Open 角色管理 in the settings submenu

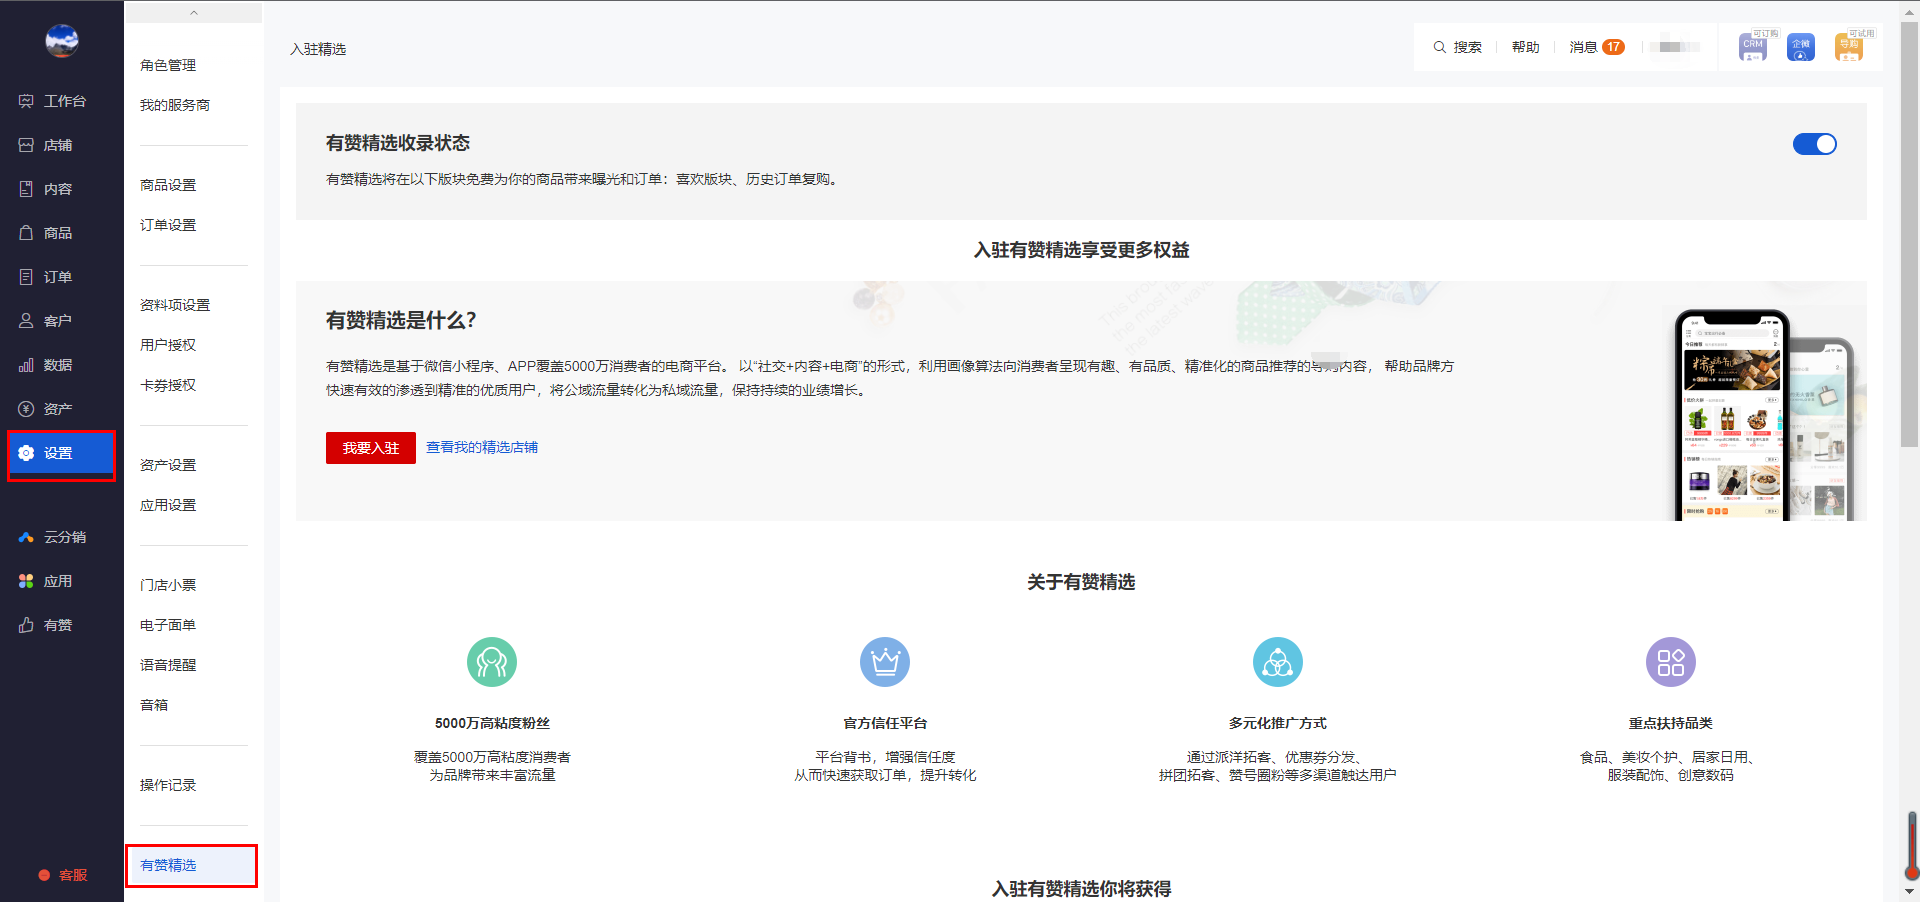pyautogui.click(x=168, y=65)
